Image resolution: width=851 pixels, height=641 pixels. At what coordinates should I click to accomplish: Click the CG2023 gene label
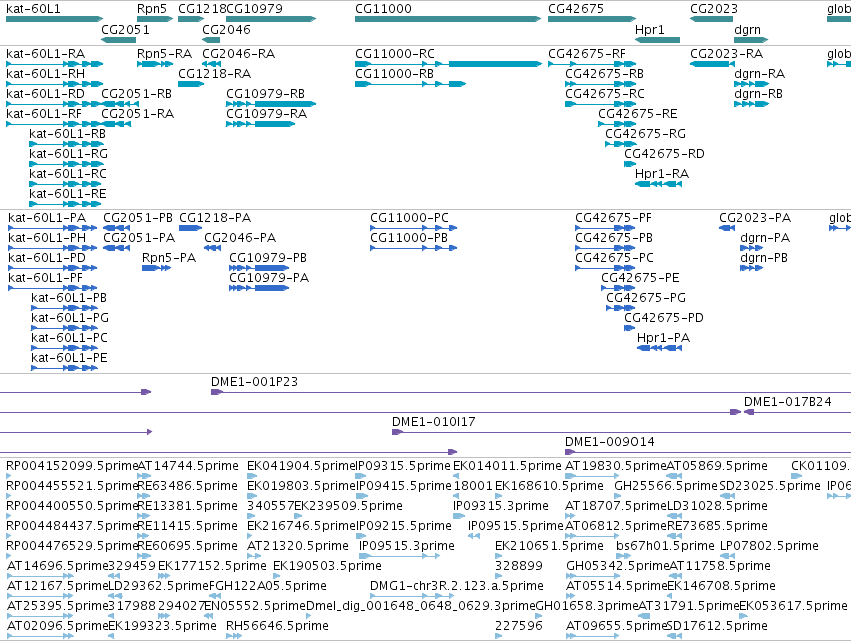tap(714, 9)
